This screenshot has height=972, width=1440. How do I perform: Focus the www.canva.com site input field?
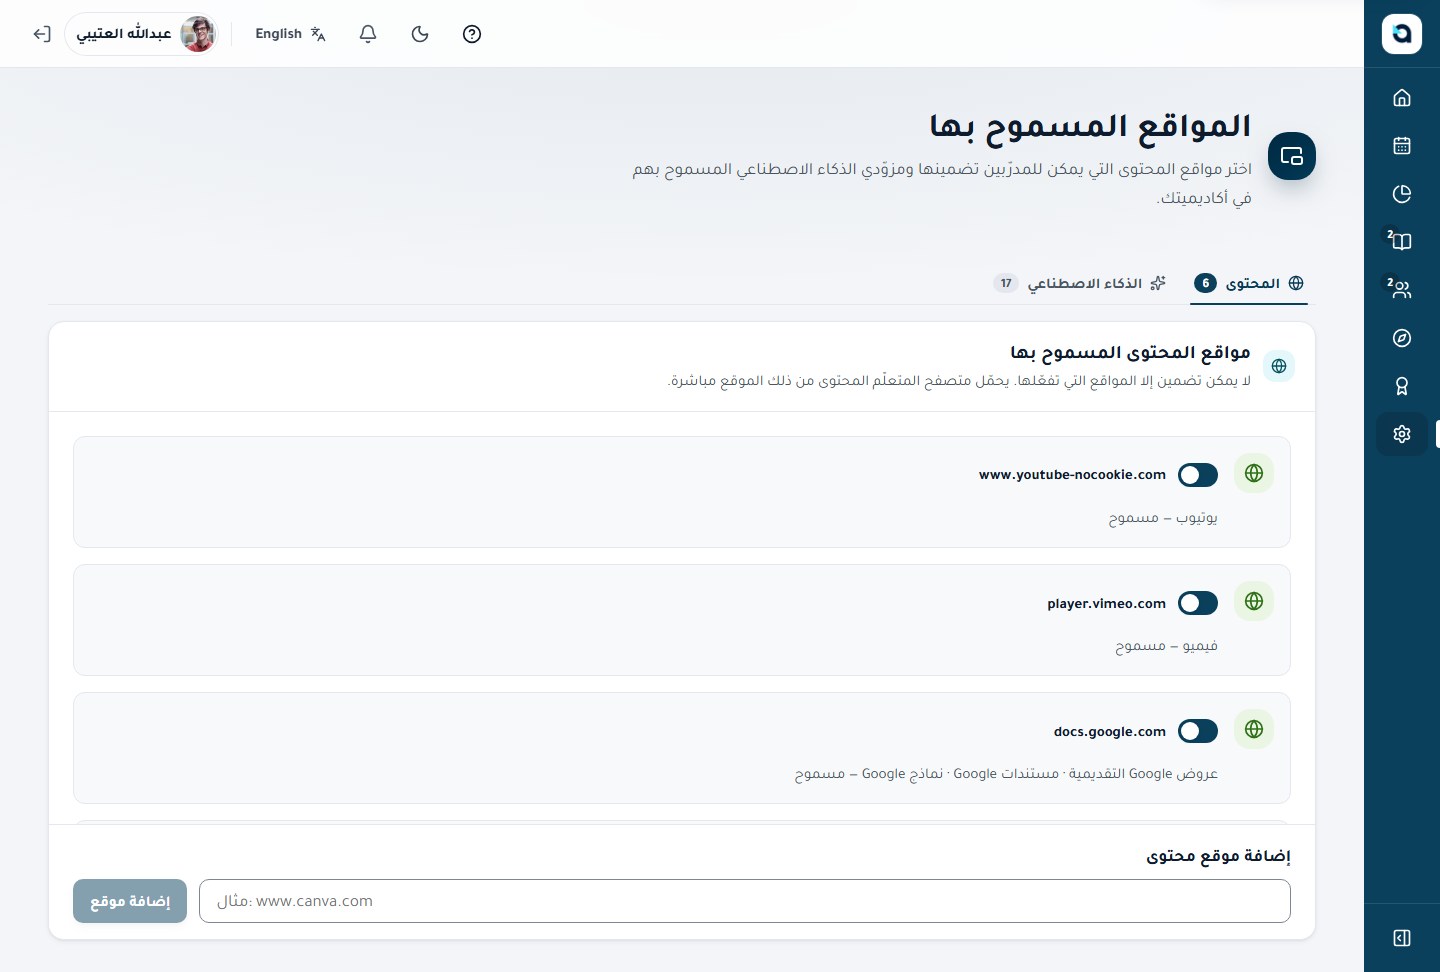745,901
